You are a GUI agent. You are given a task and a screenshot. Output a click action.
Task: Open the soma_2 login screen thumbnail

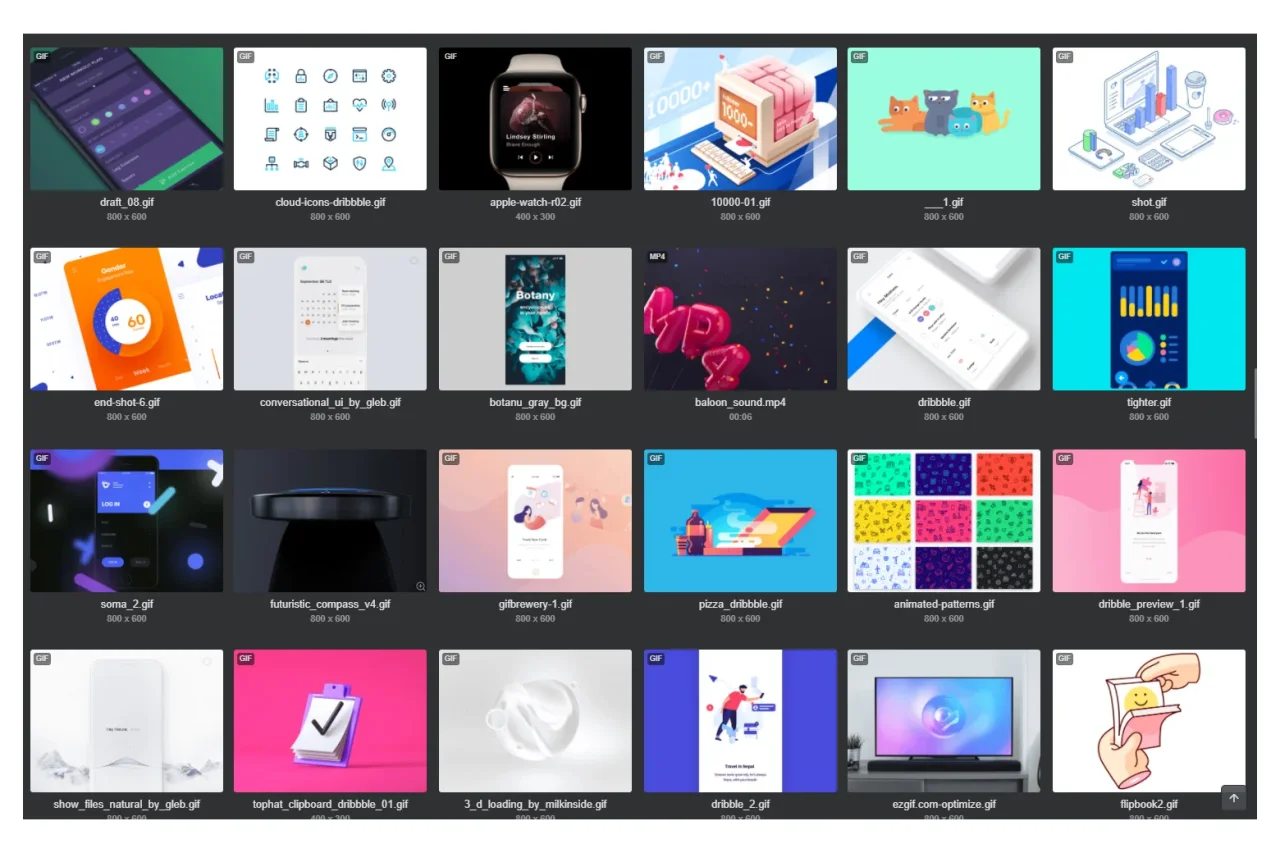[127, 521]
